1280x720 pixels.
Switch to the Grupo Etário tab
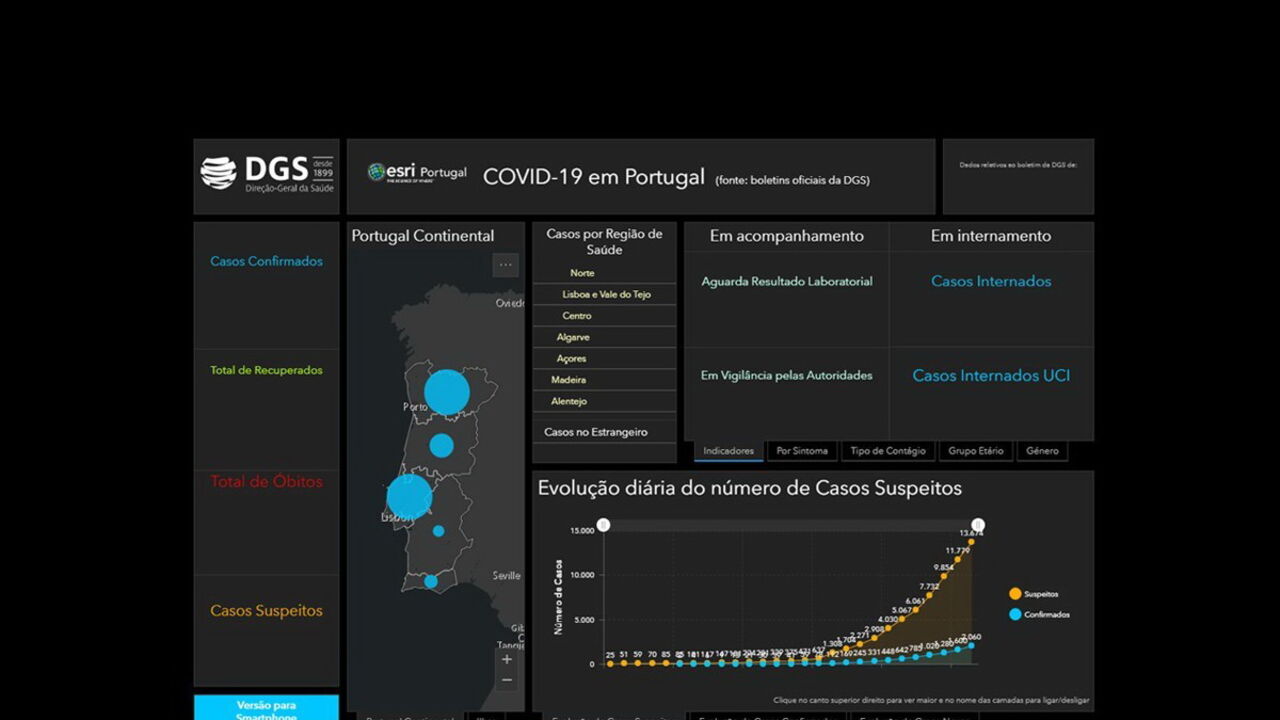(975, 451)
